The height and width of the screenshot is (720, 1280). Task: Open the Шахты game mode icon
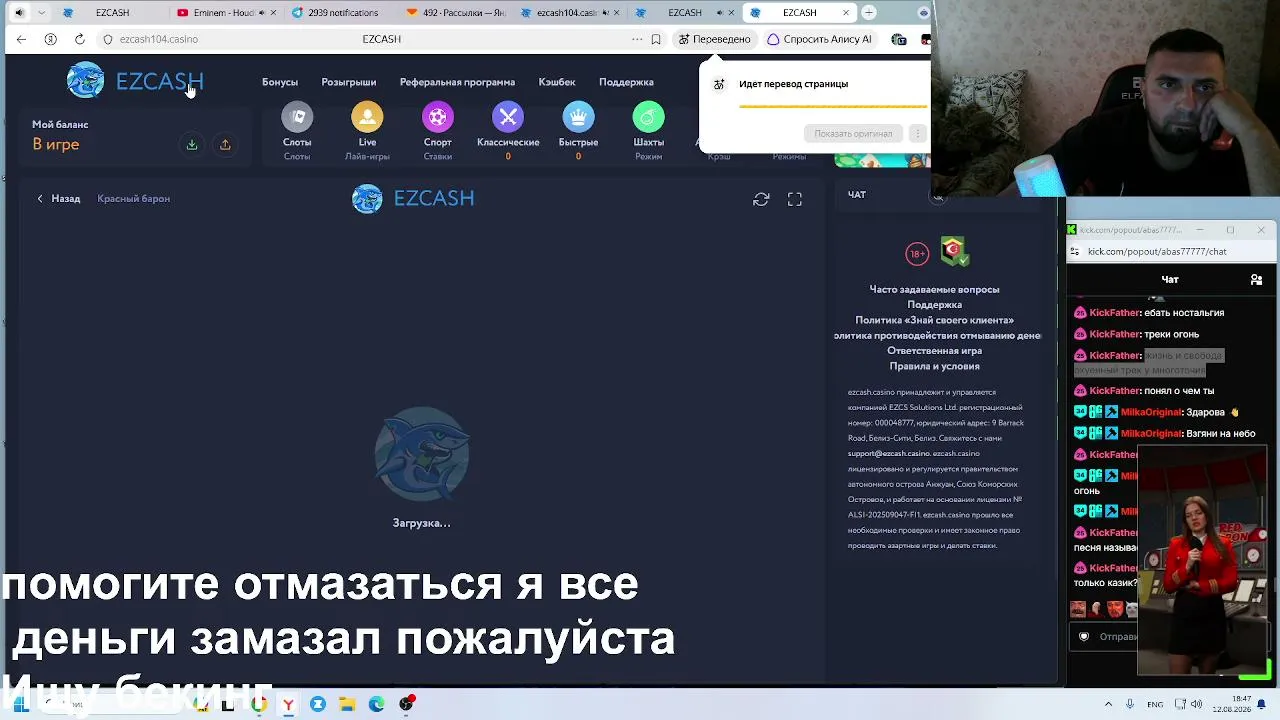tap(648, 118)
